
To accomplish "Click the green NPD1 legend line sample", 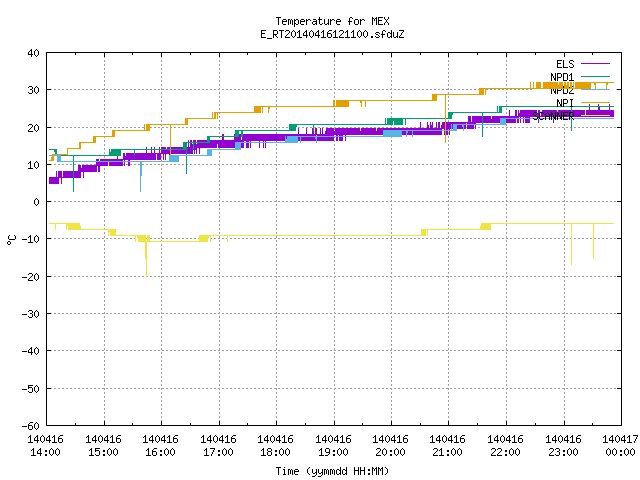I will [596, 76].
